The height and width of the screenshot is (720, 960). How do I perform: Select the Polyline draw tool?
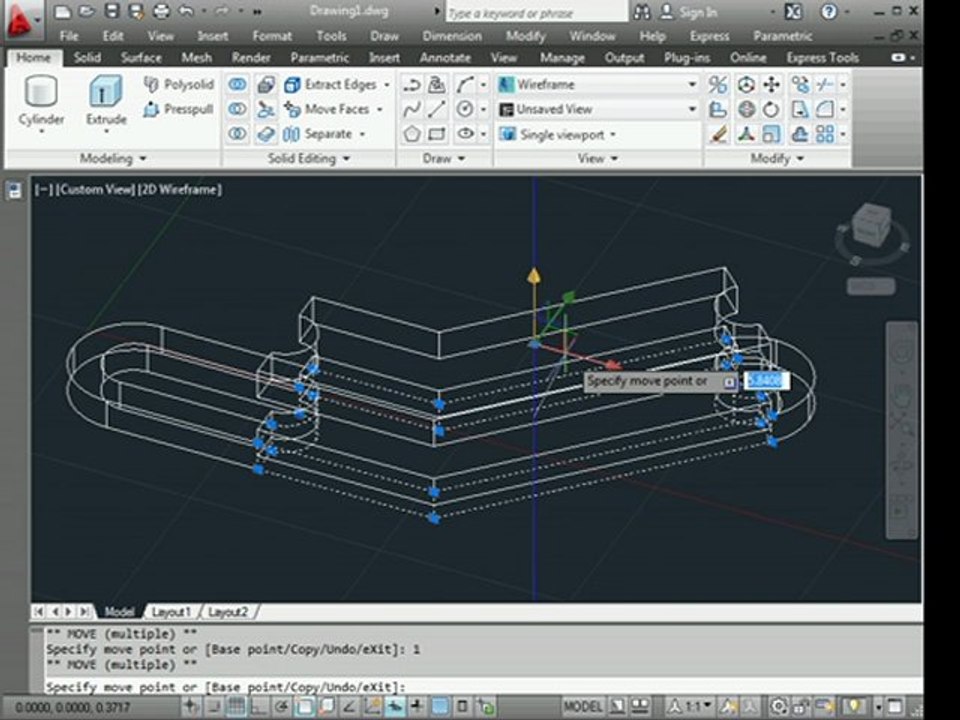(x=412, y=84)
